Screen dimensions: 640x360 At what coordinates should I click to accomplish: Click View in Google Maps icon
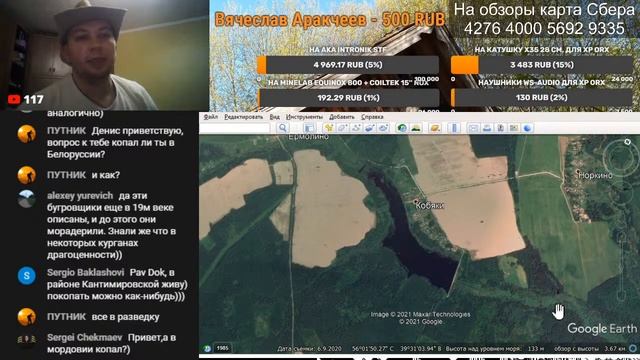tap(514, 128)
